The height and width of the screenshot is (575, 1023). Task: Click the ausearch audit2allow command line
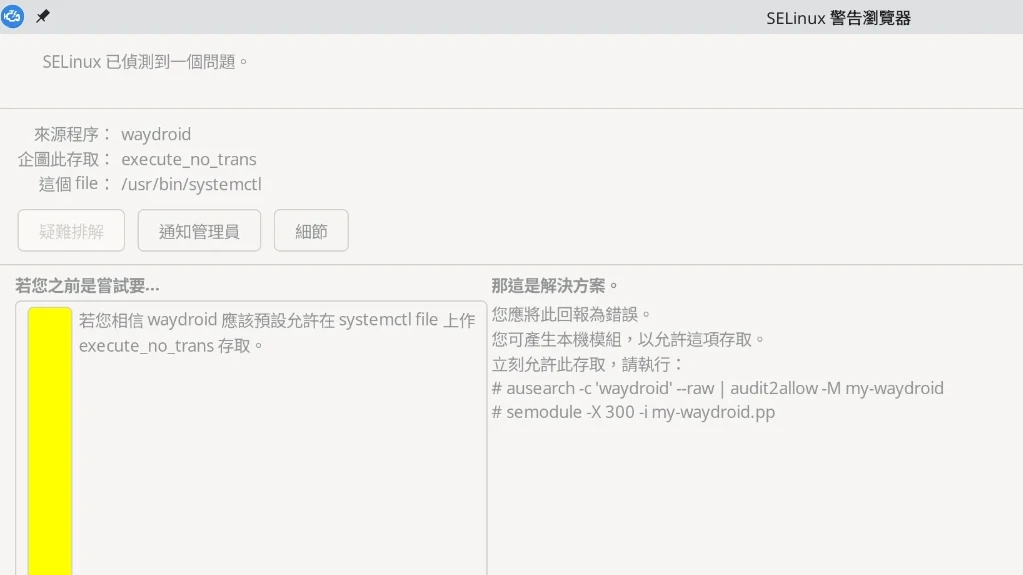(x=717, y=388)
